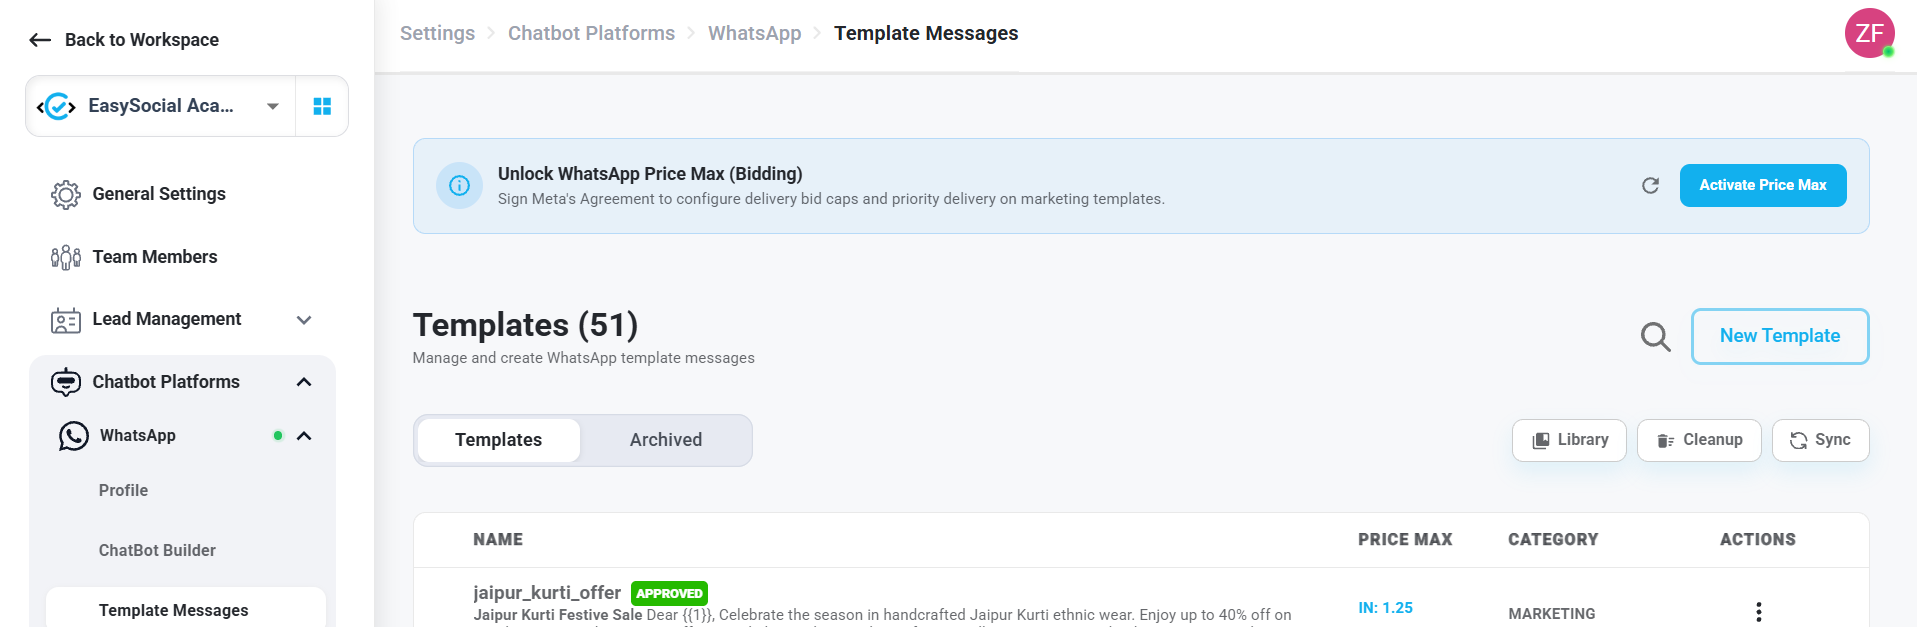1917x627 pixels.
Task: Click the CATEGORY column header
Action: pyautogui.click(x=1553, y=540)
